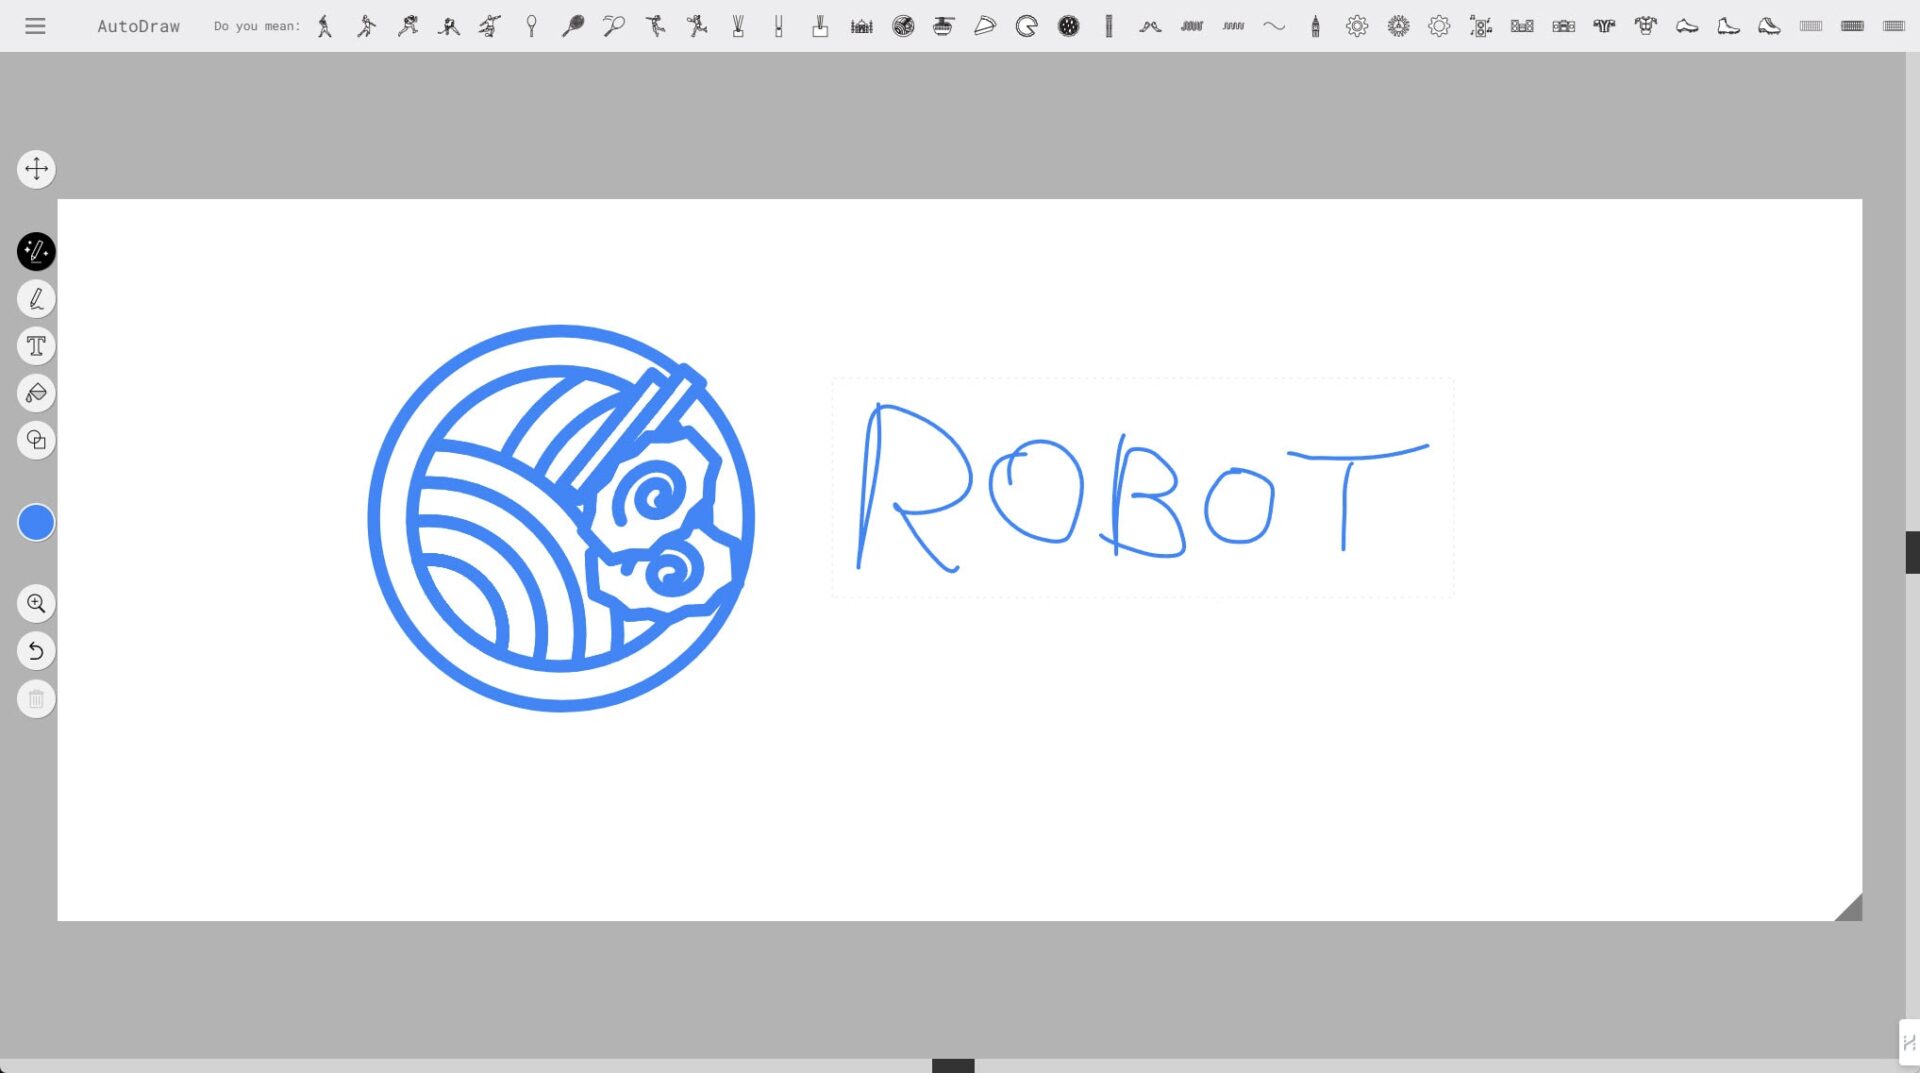
Task: Pick the dark round pizza suggestion
Action: 1068,26
